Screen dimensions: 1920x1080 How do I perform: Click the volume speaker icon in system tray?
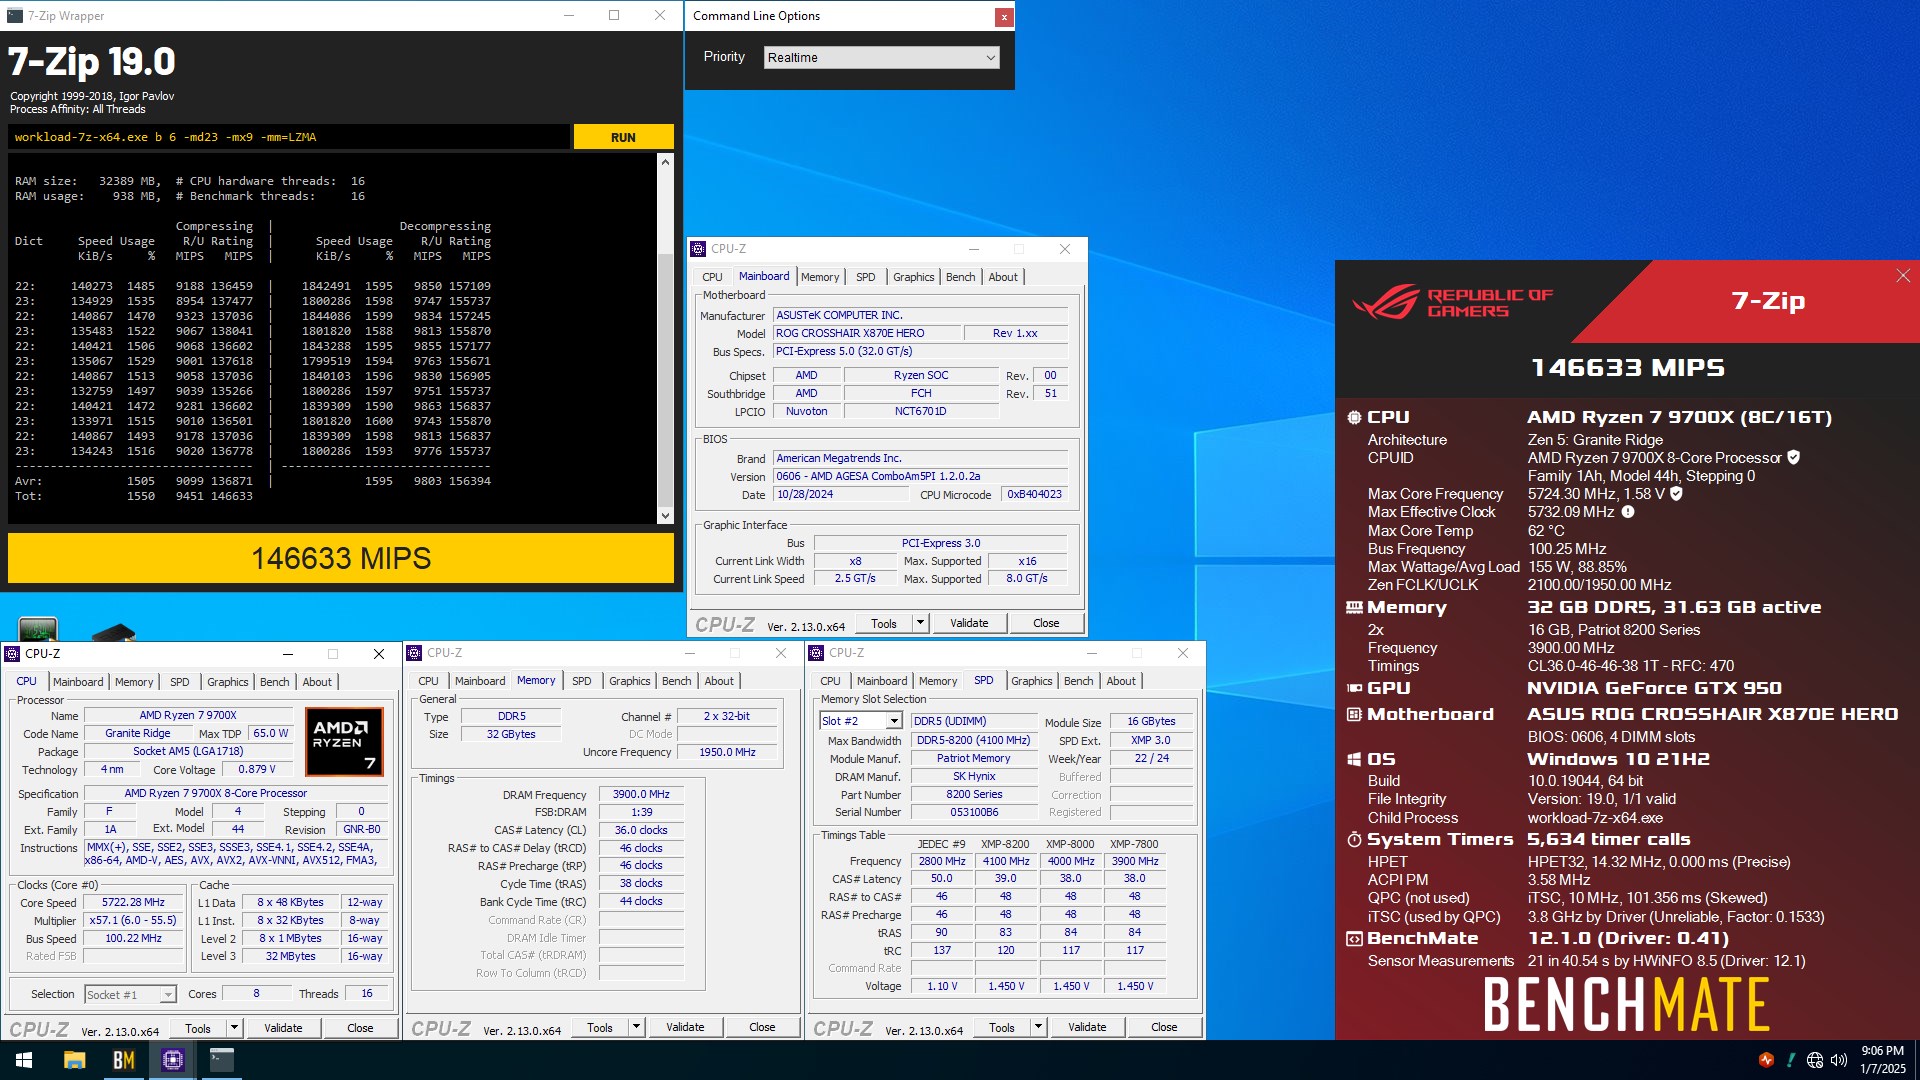(1839, 1060)
